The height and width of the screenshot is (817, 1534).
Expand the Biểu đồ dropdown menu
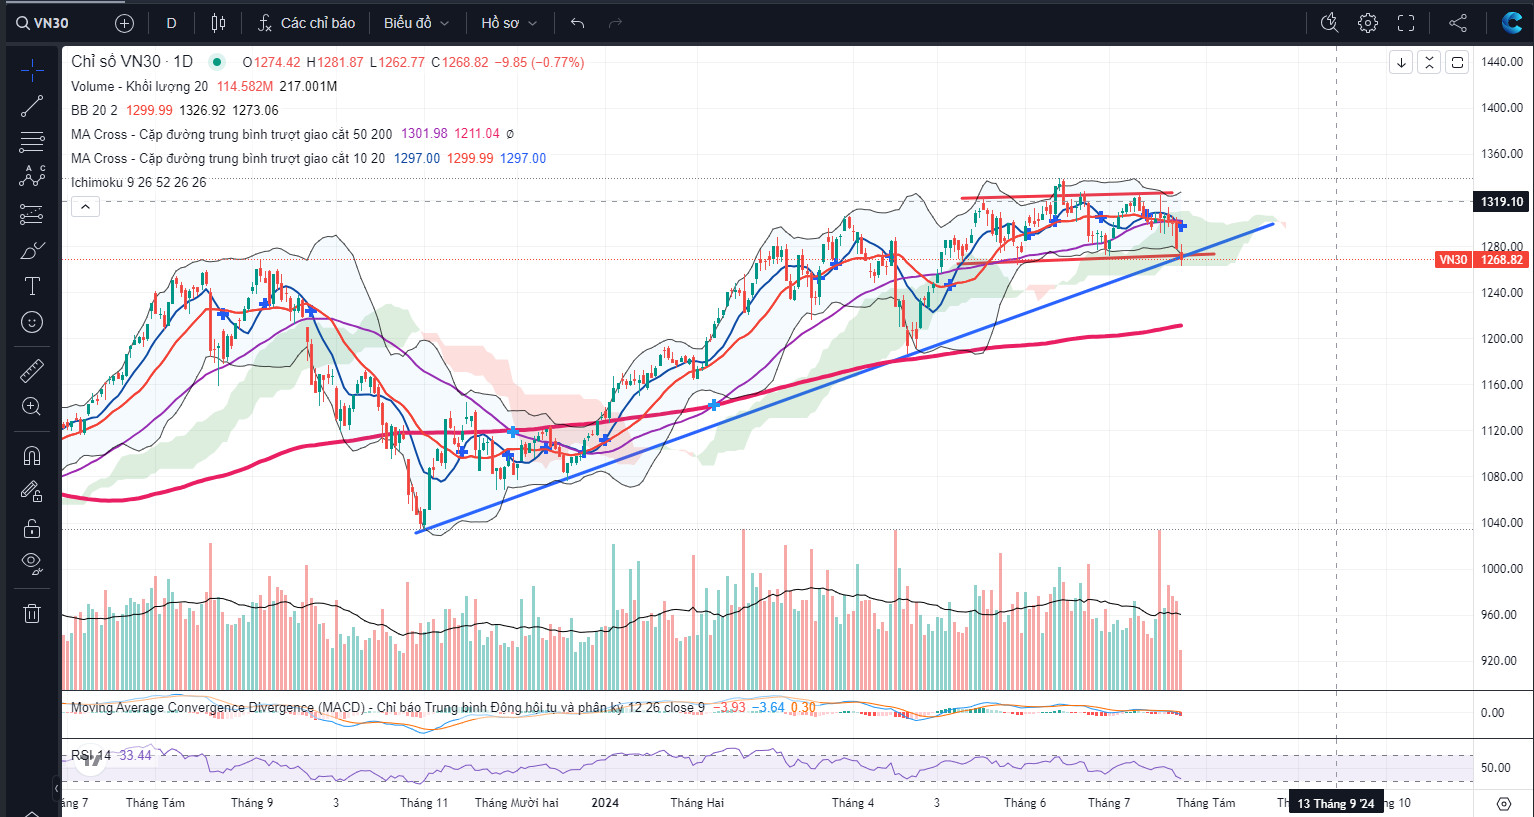[416, 23]
